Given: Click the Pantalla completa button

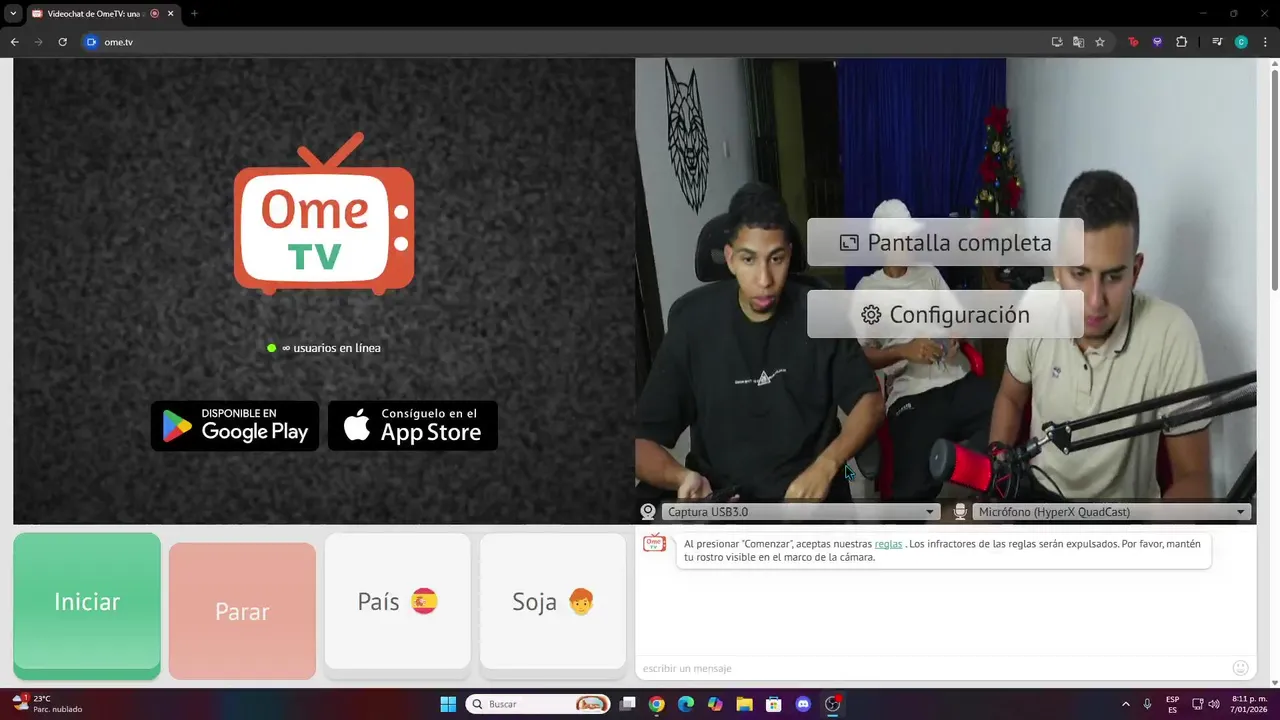Looking at the screenshot, I should point(945,242).
